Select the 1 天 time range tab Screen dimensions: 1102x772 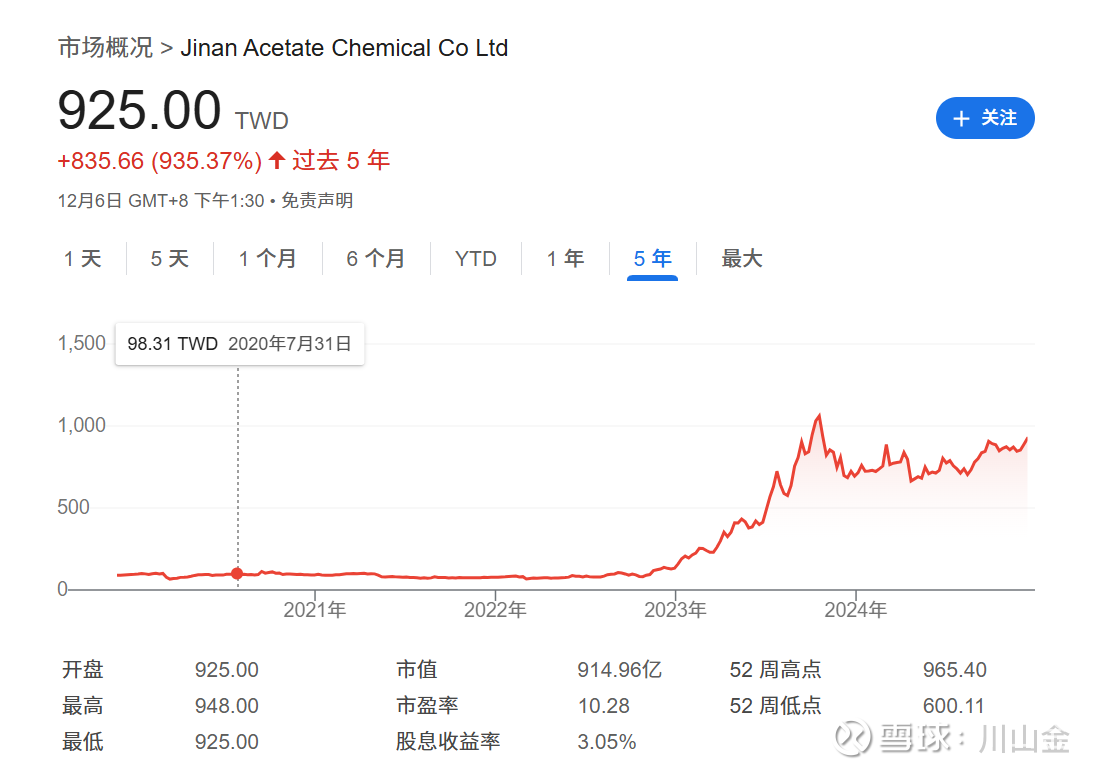pos(83,259)
